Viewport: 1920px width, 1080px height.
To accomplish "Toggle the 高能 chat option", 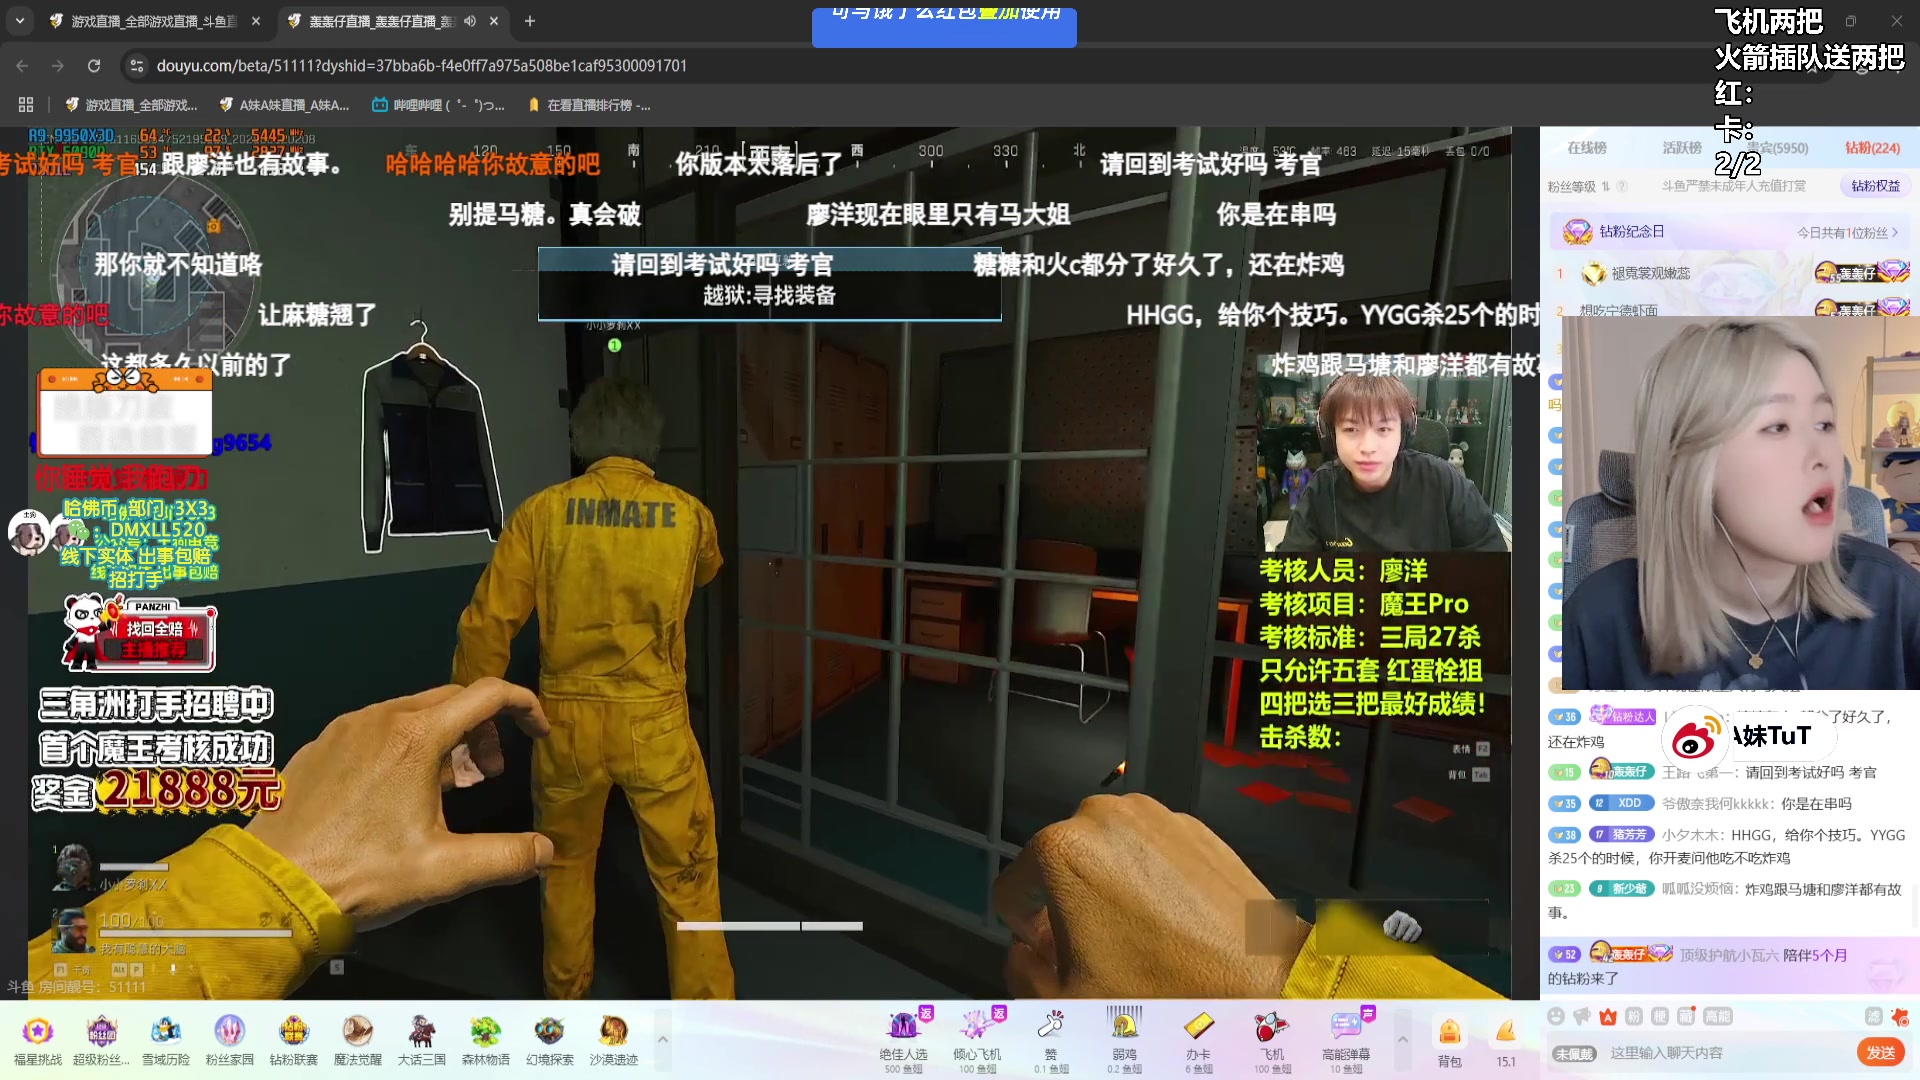I will click(1717, 1016).
